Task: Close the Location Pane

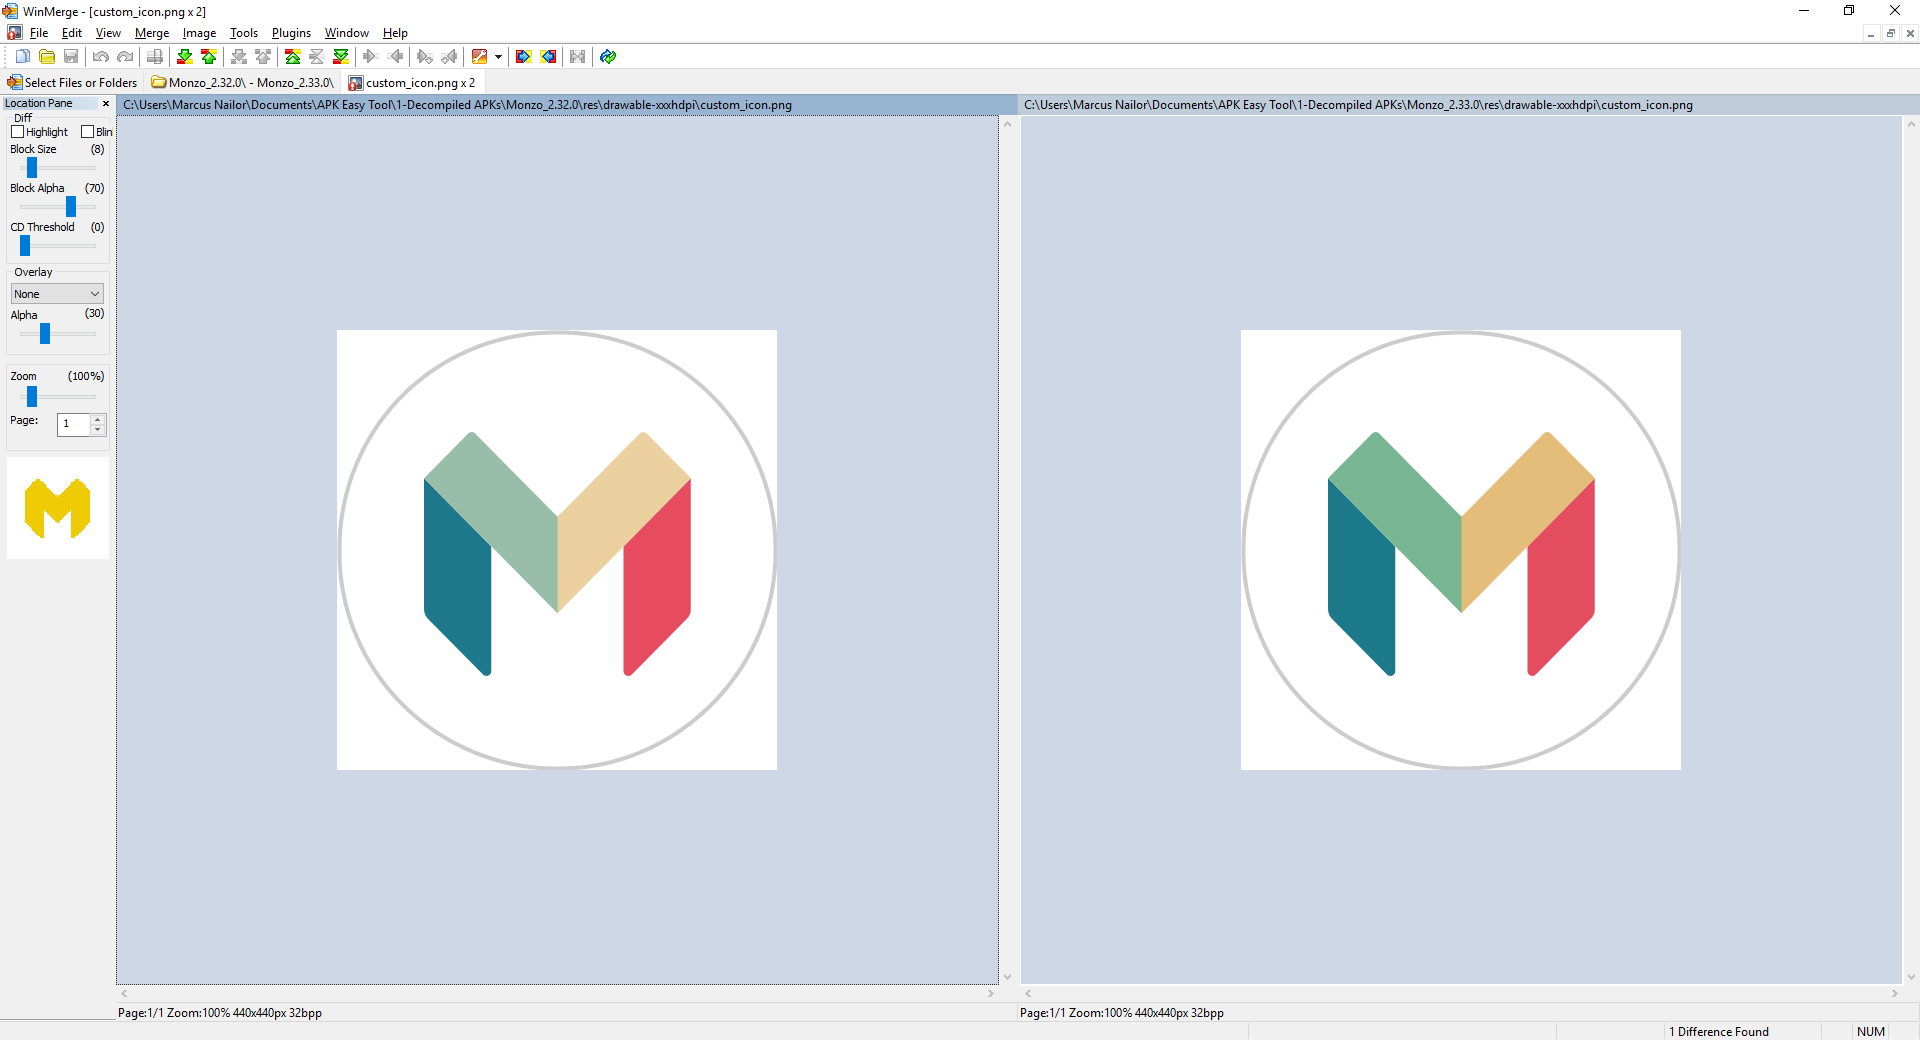Action: [106, 104]
